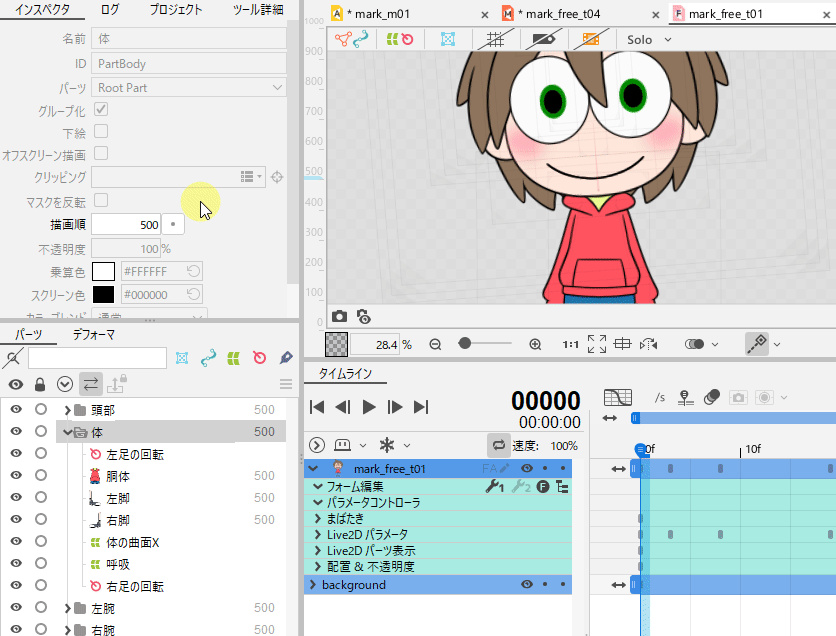836x636 pixels.
Task: Uncheck the グループ化 checkbox
Action: click(101, 109)
